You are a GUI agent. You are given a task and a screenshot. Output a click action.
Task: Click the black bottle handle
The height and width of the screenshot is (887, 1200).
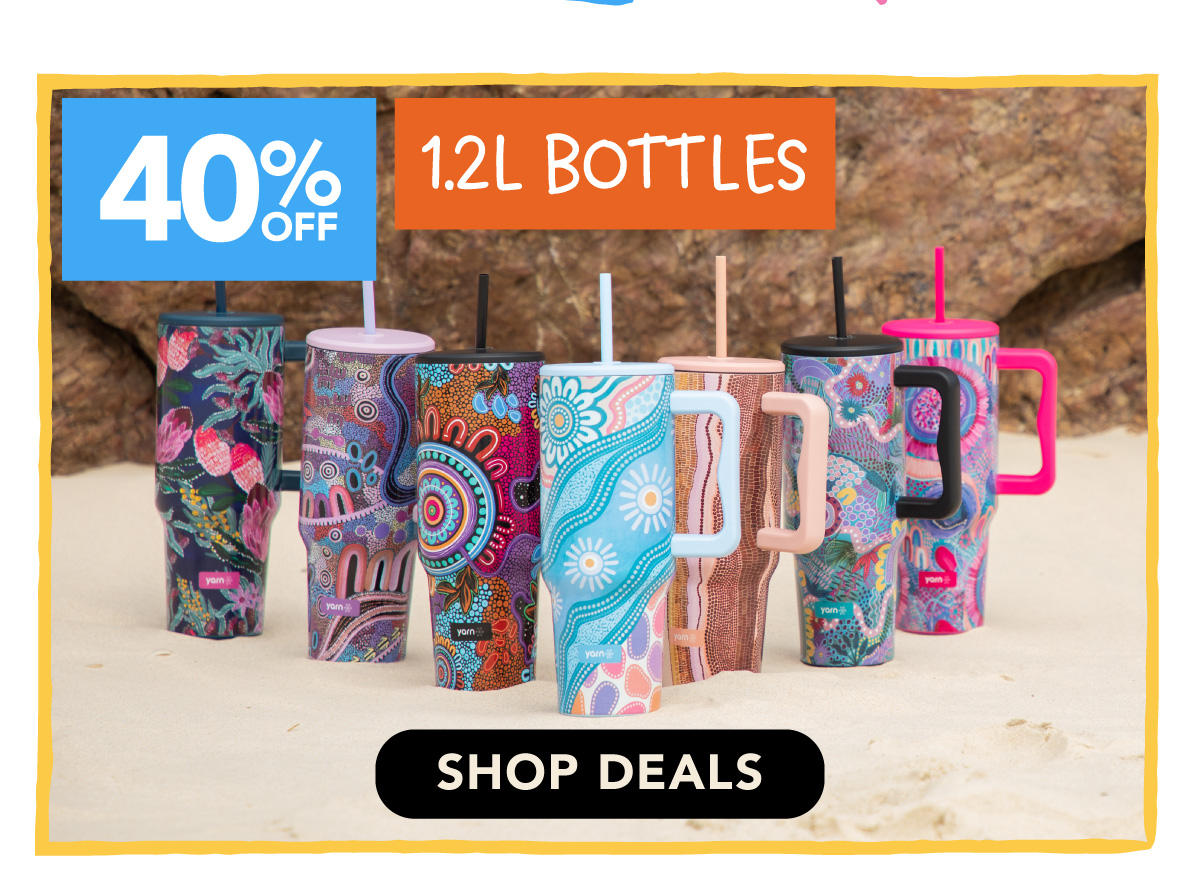930,440
